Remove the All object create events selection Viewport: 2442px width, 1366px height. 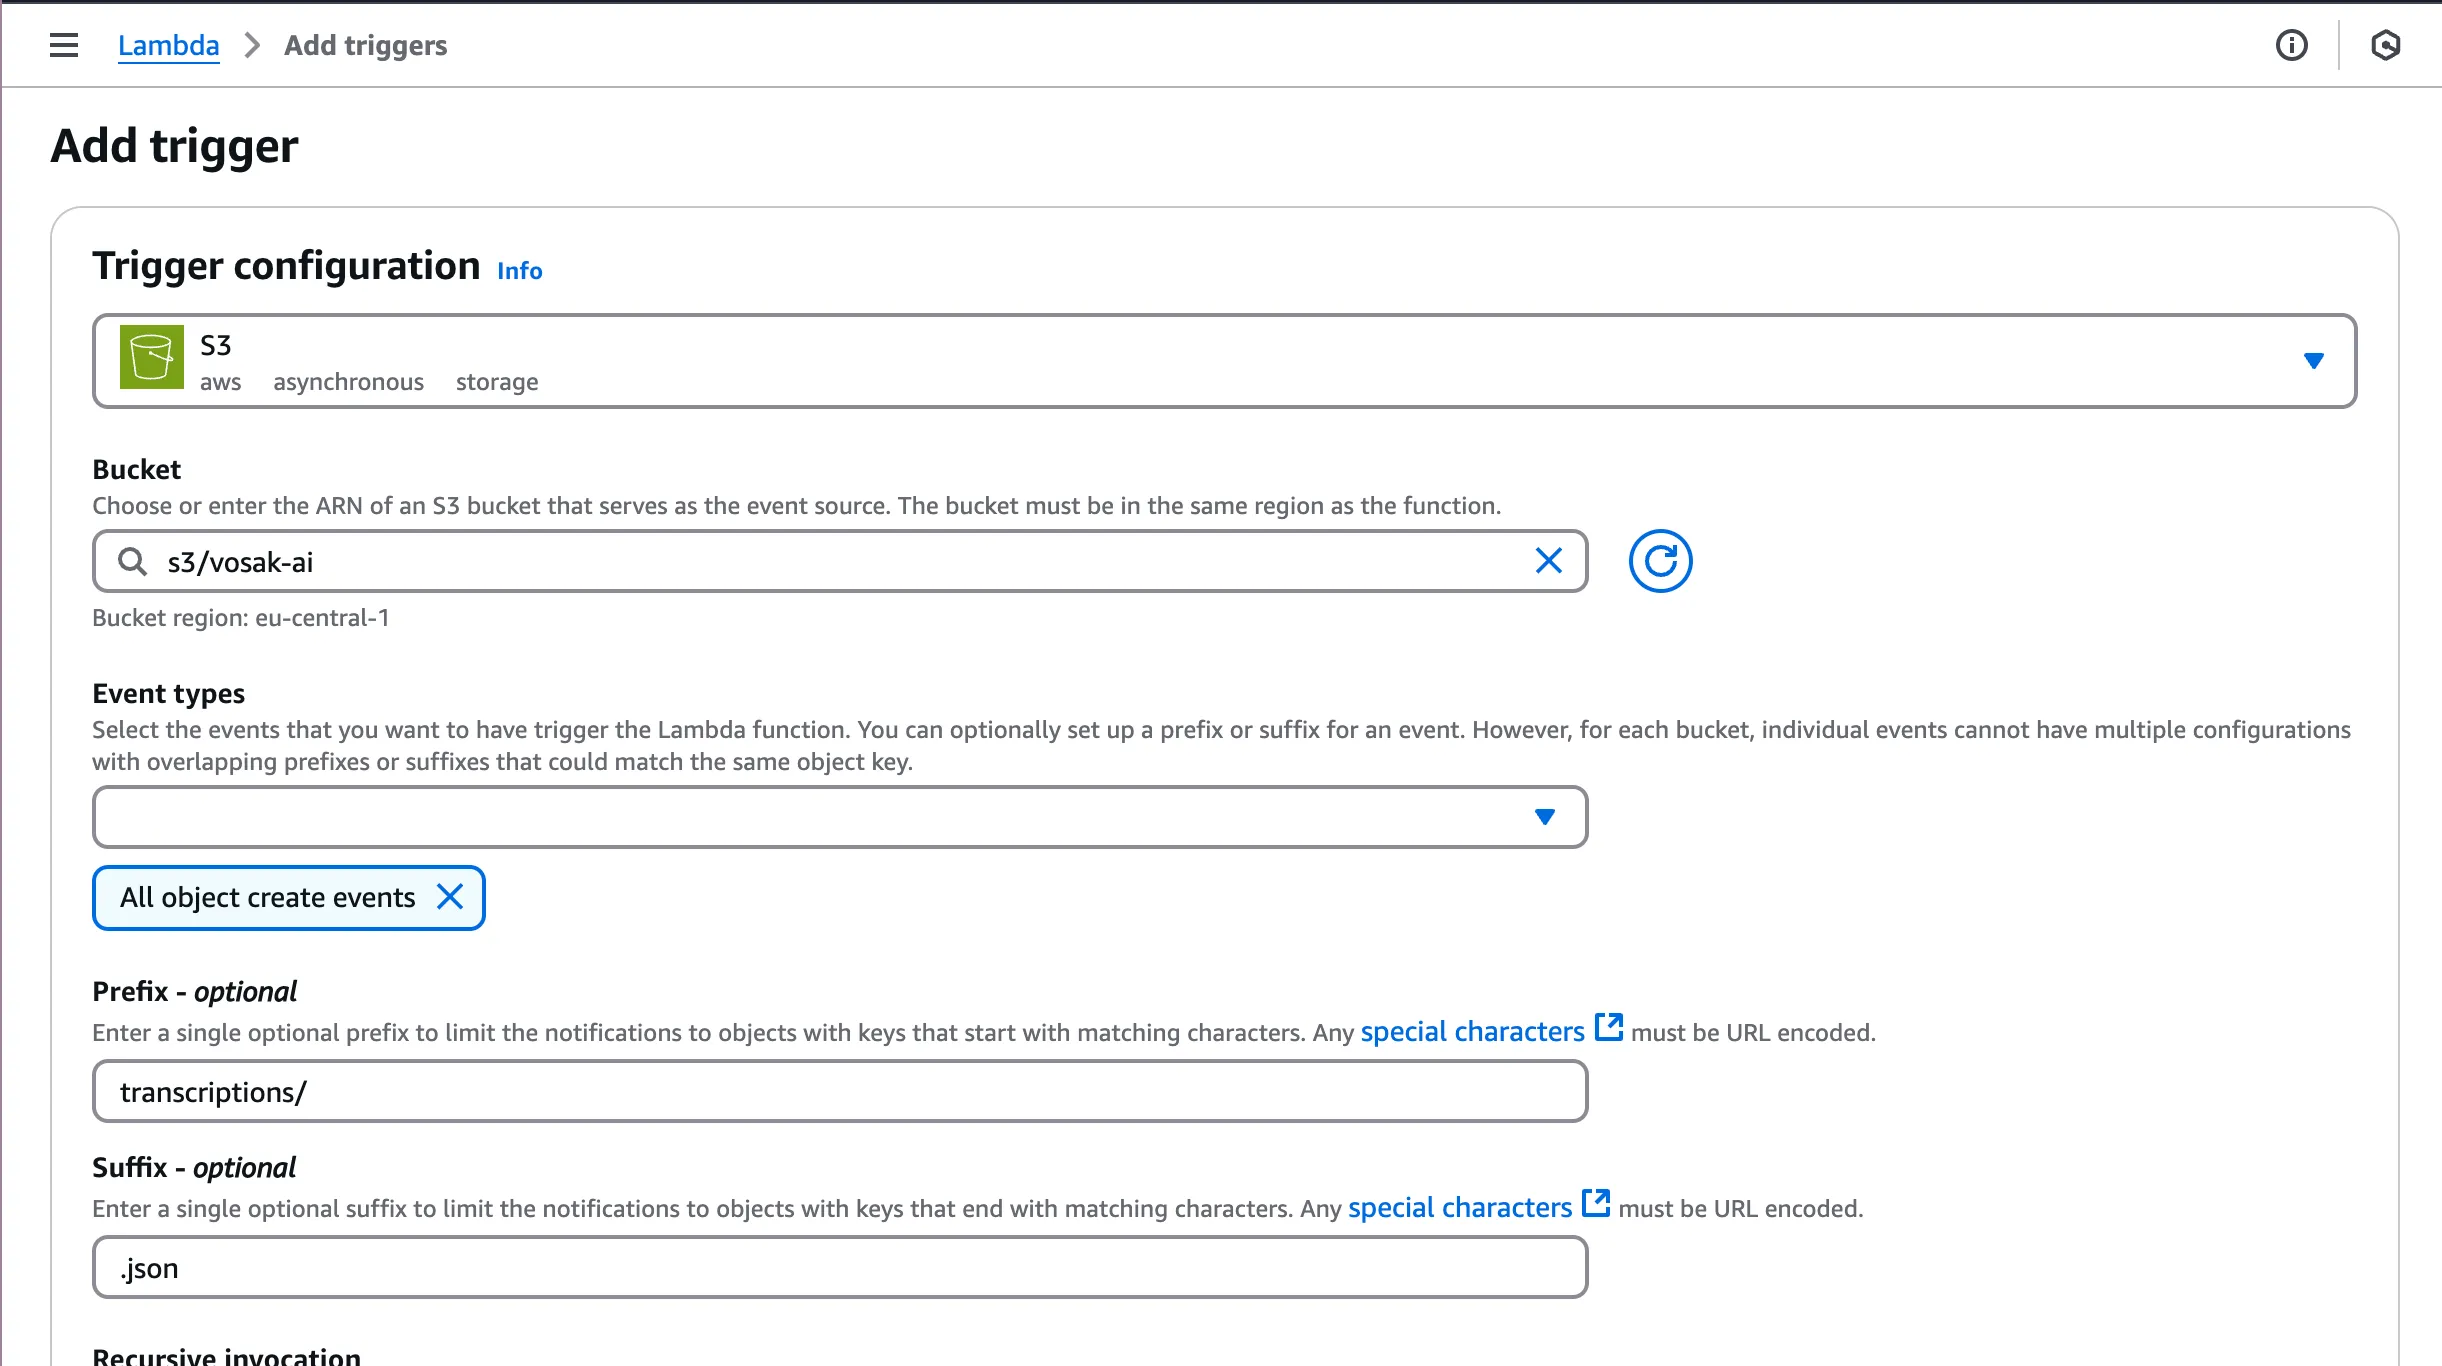point(449,897)
